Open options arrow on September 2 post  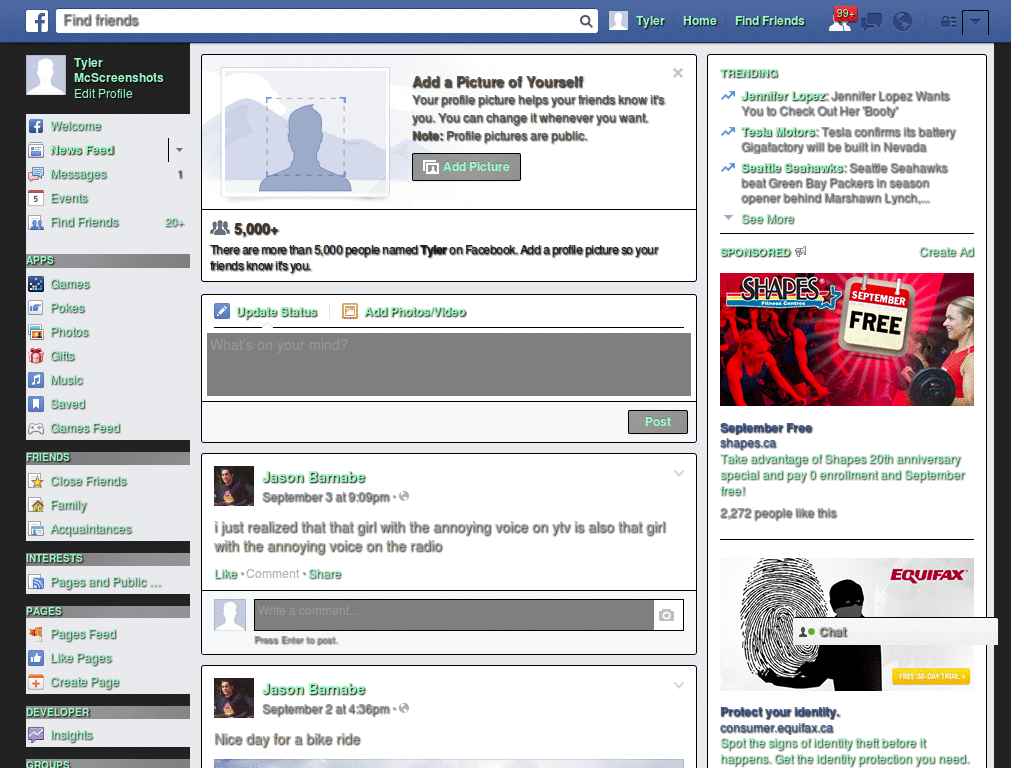point(679,685)
